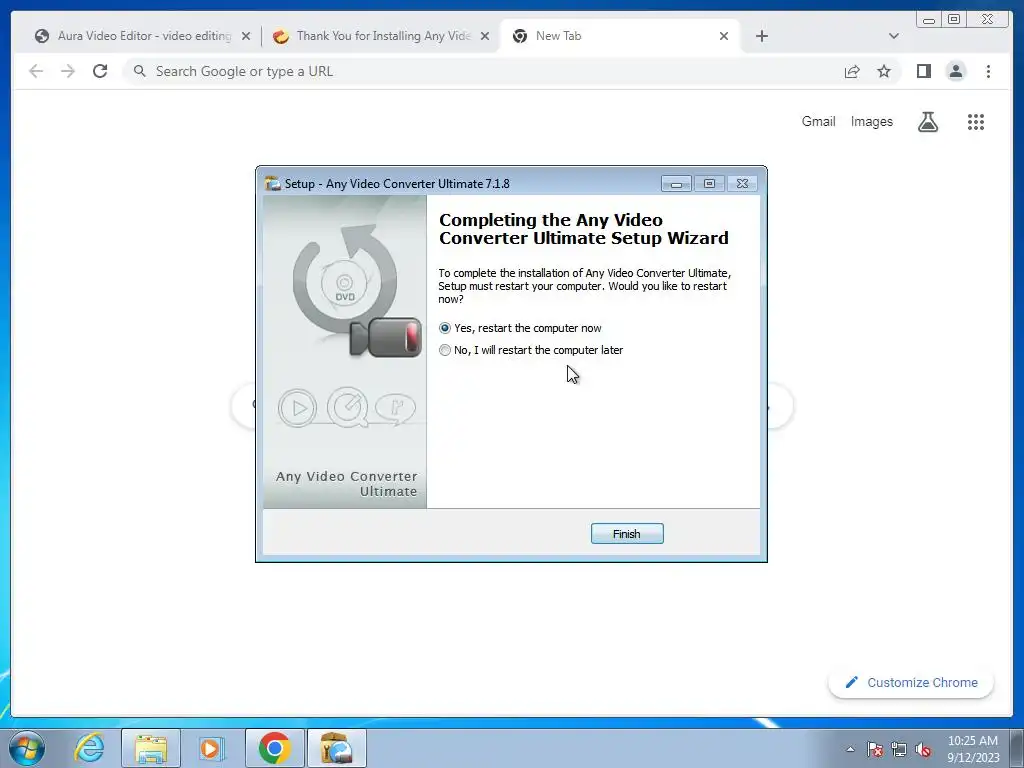
Task: Close the New Tab tab
Action: [724, 36]
